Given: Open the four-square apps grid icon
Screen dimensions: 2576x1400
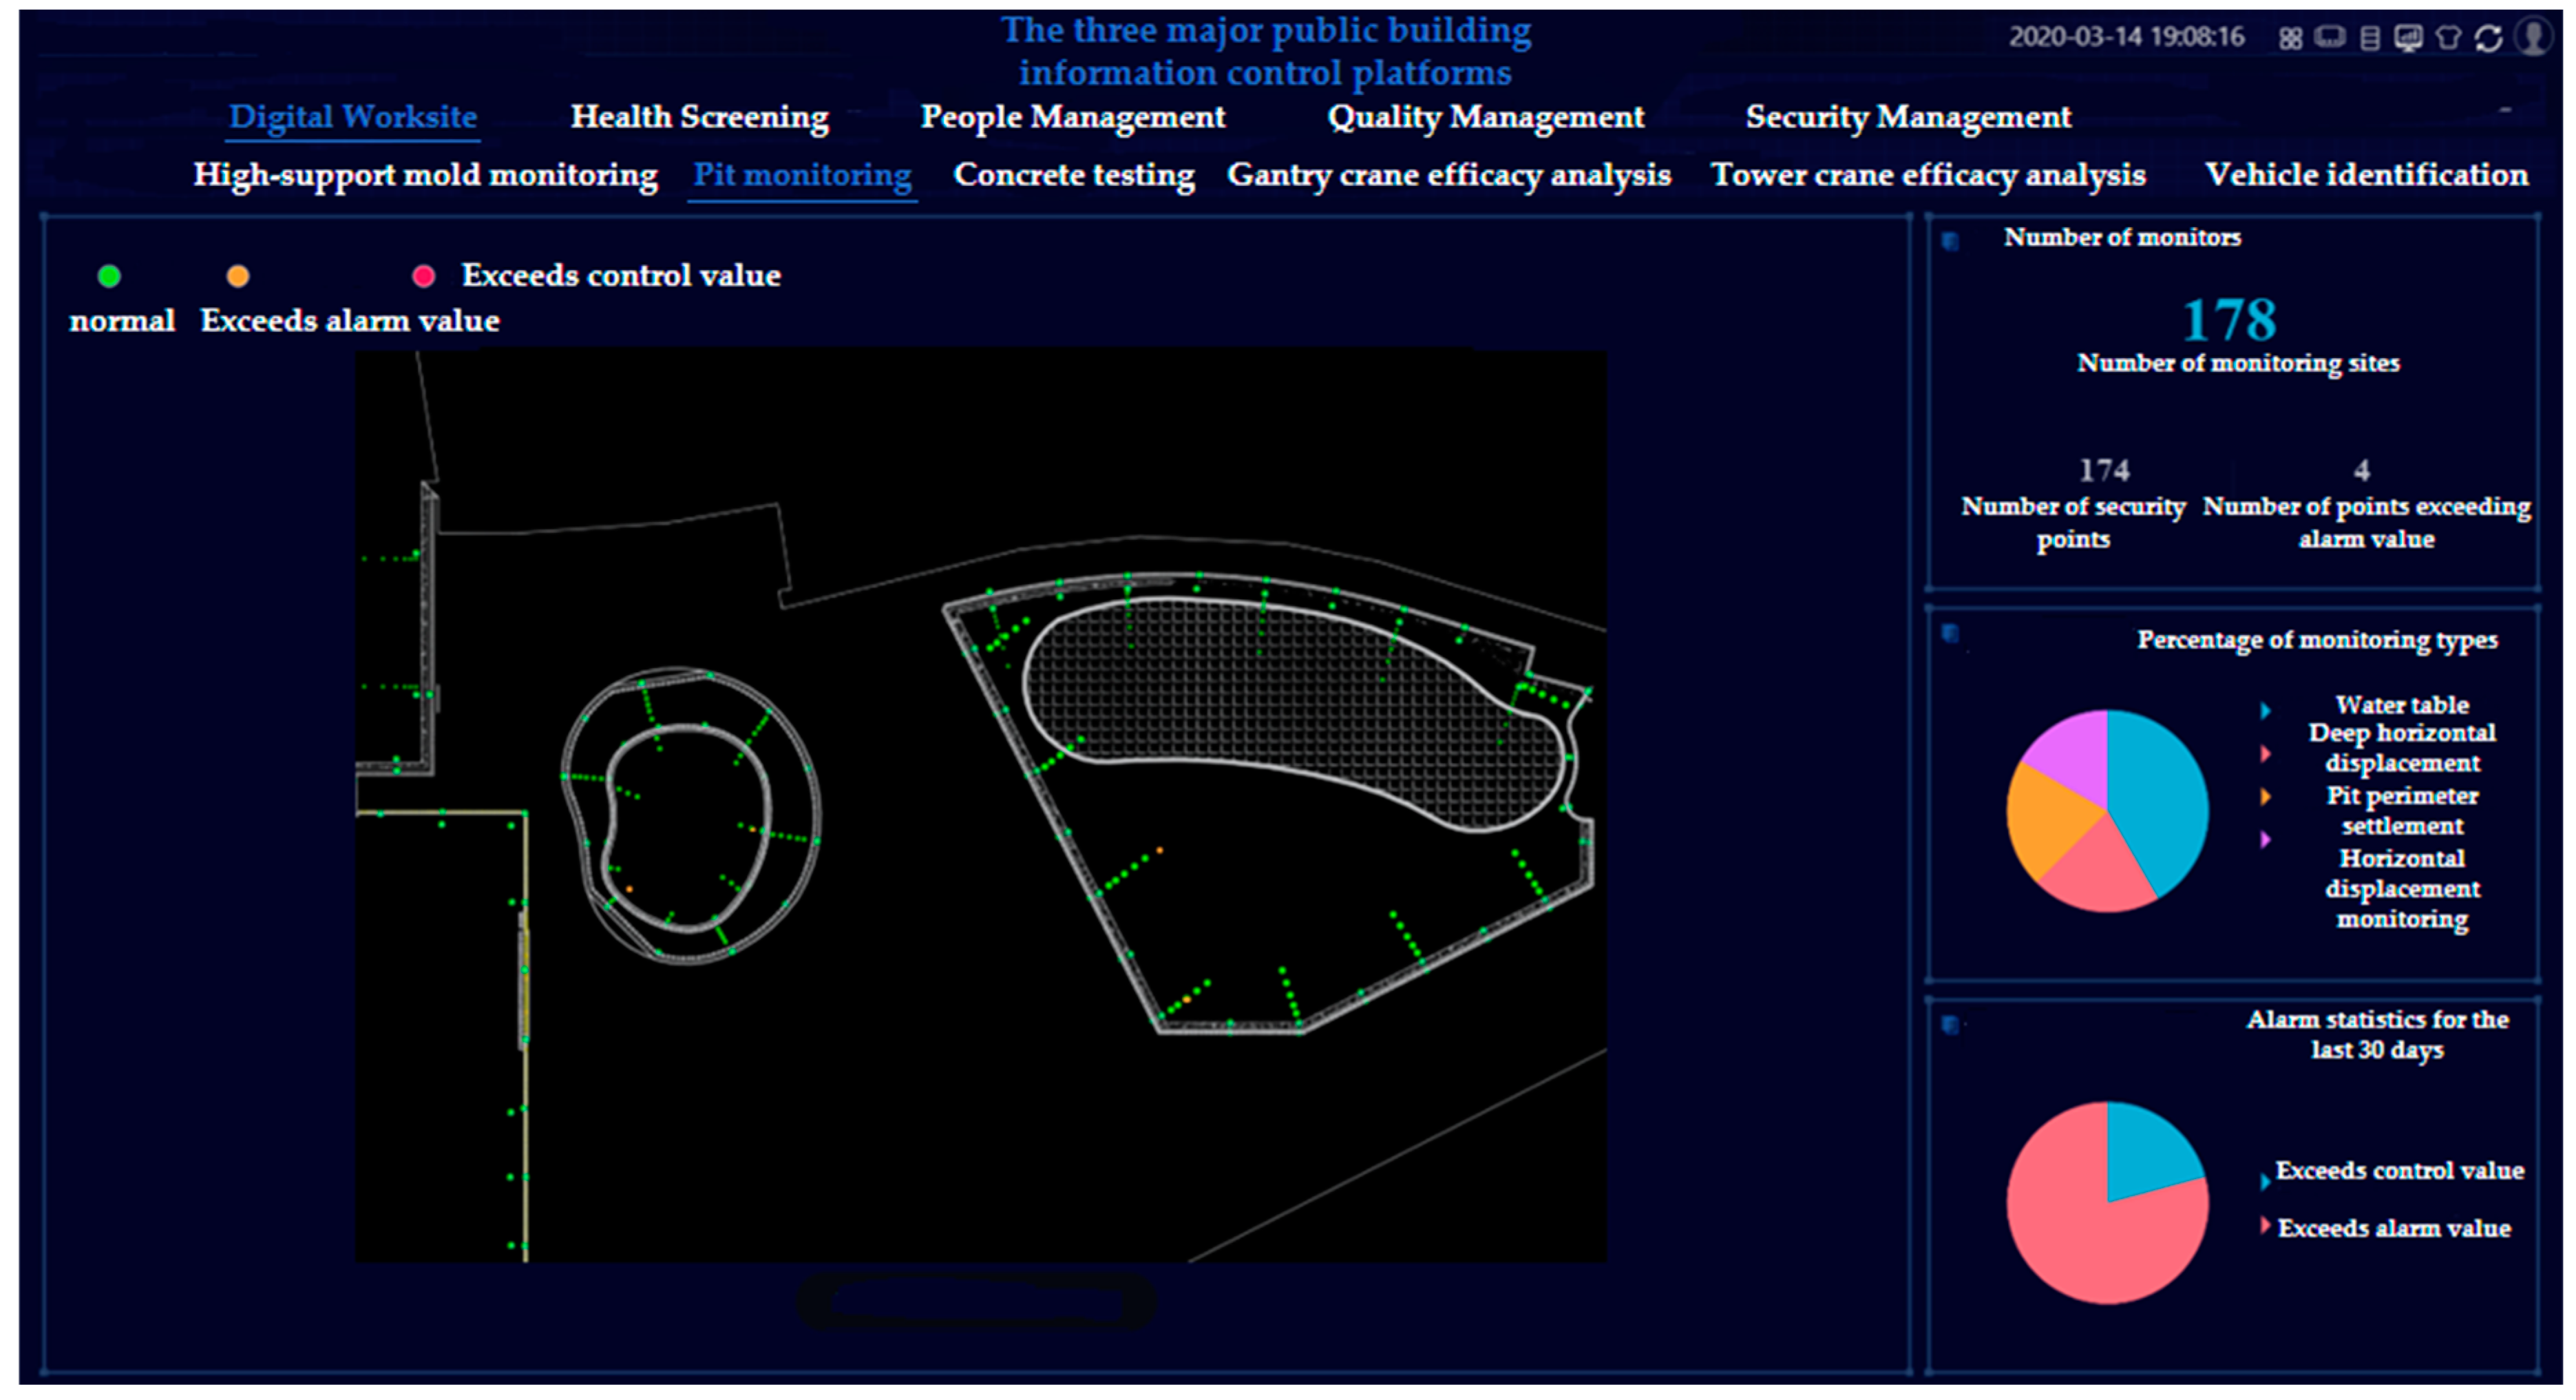Looking at the screenshot, I should (2290, 38).
